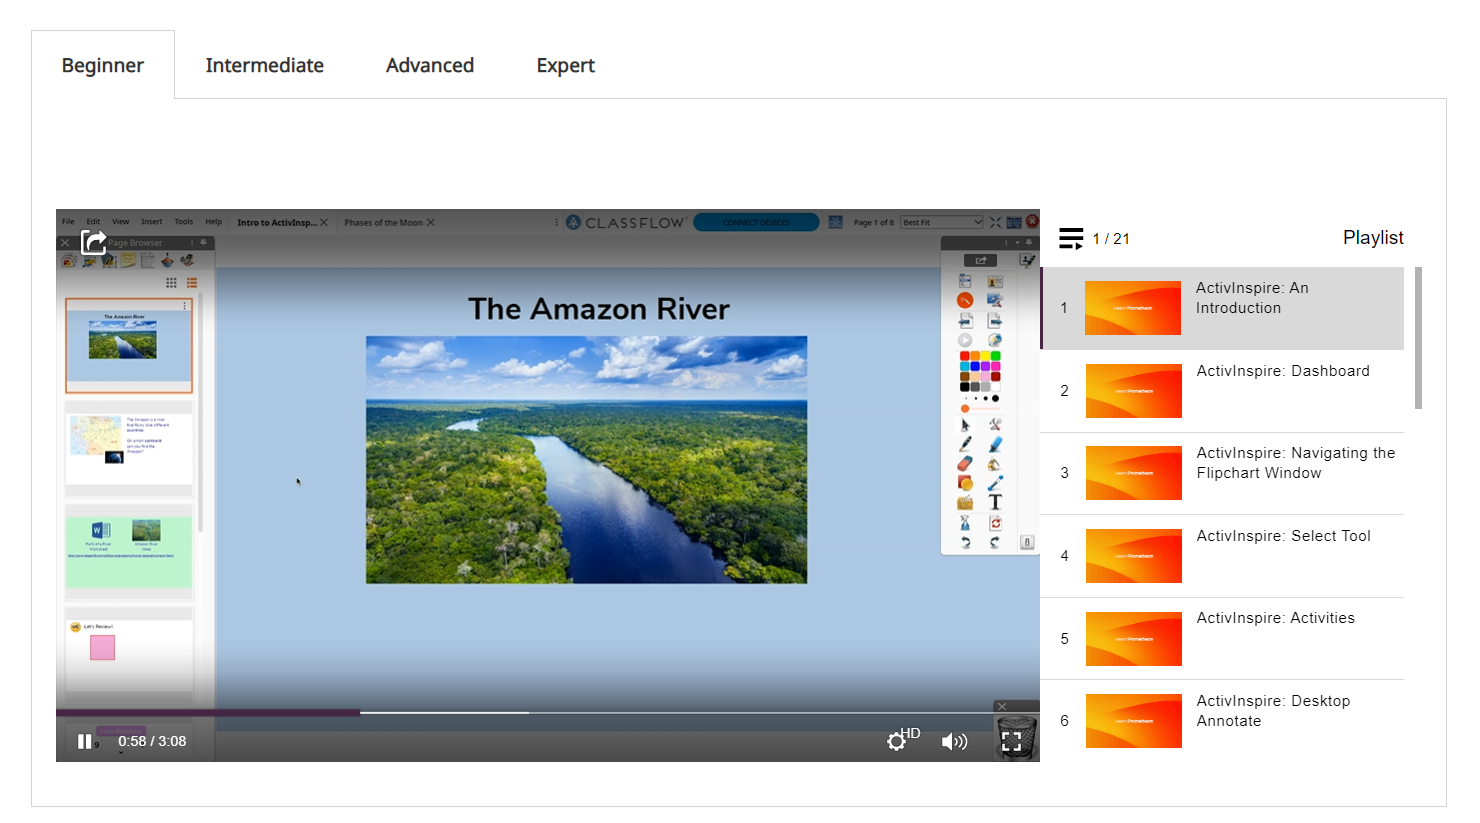Pause the video playback
This screenshot has width=1480, height=823.
point(84,741)
